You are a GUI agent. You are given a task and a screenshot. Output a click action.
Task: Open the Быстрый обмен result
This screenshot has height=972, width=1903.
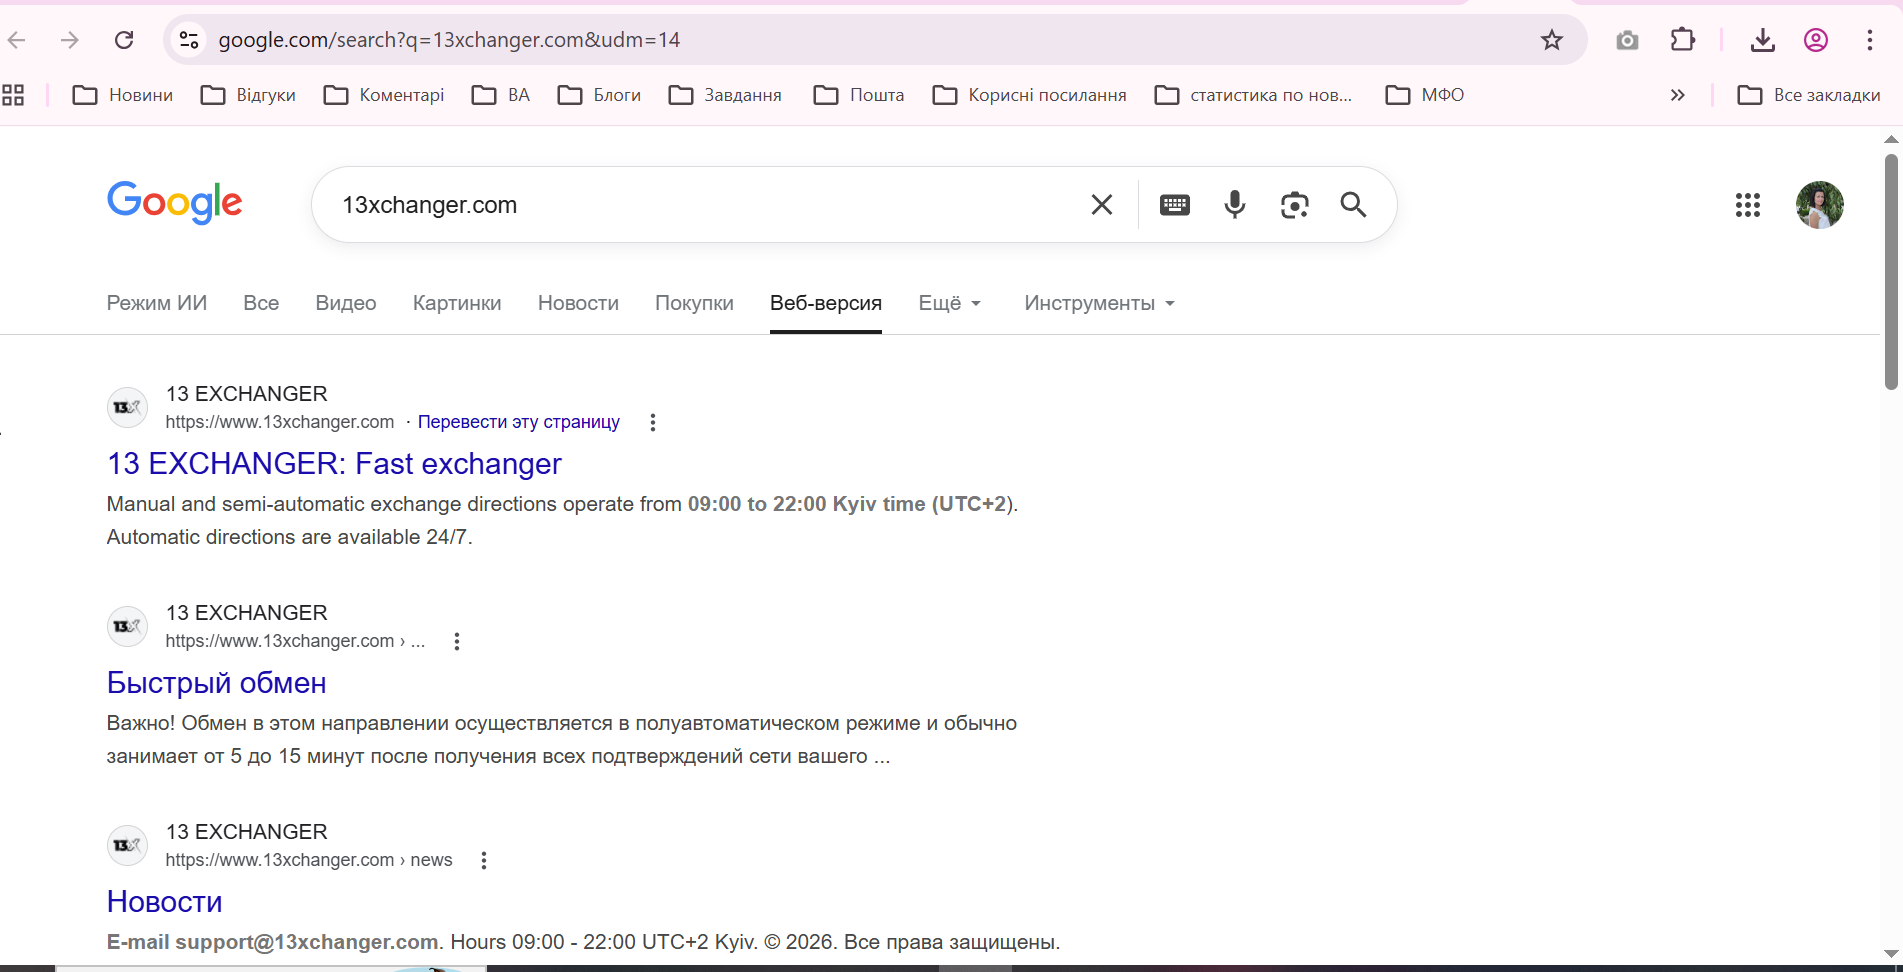click(217, 683)
